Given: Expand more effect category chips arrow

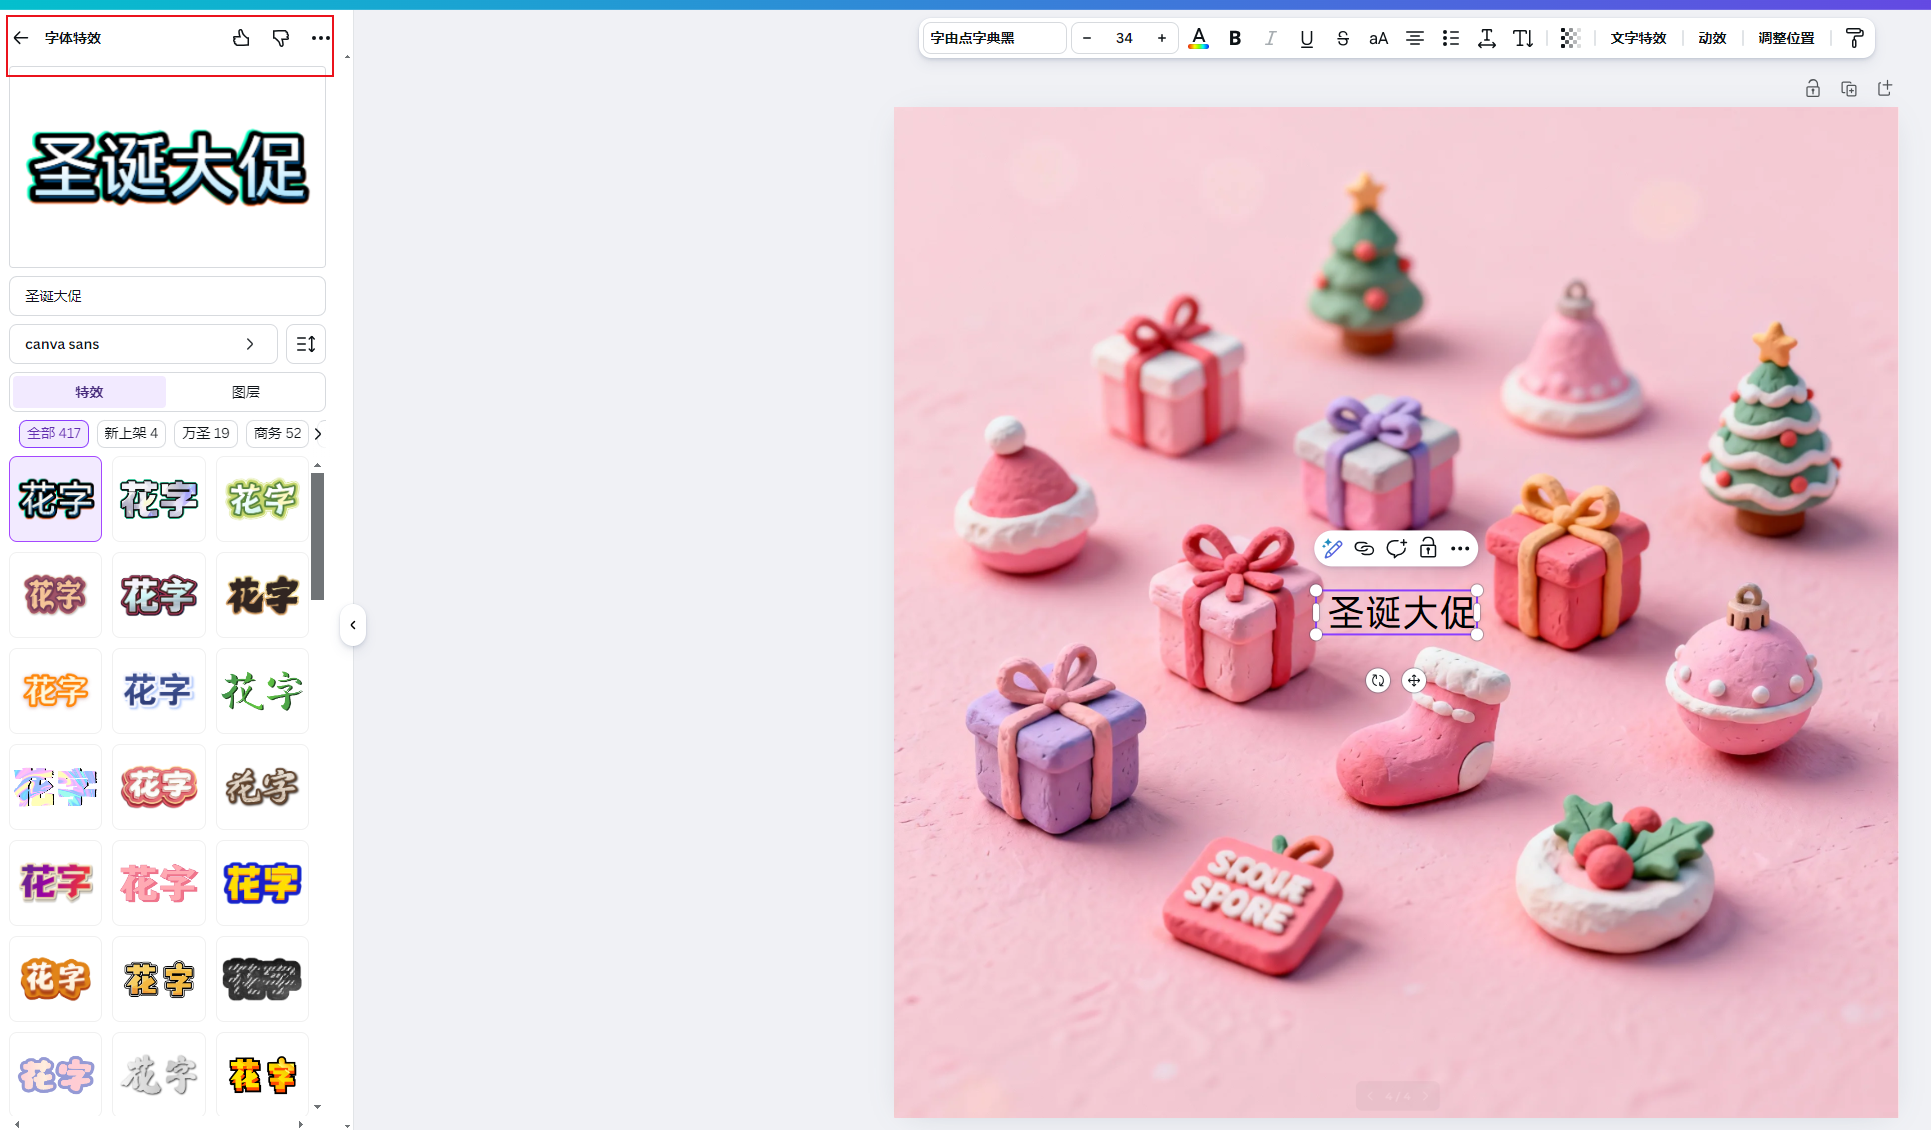Looking at the screenshot, I should tap(318, 433).
